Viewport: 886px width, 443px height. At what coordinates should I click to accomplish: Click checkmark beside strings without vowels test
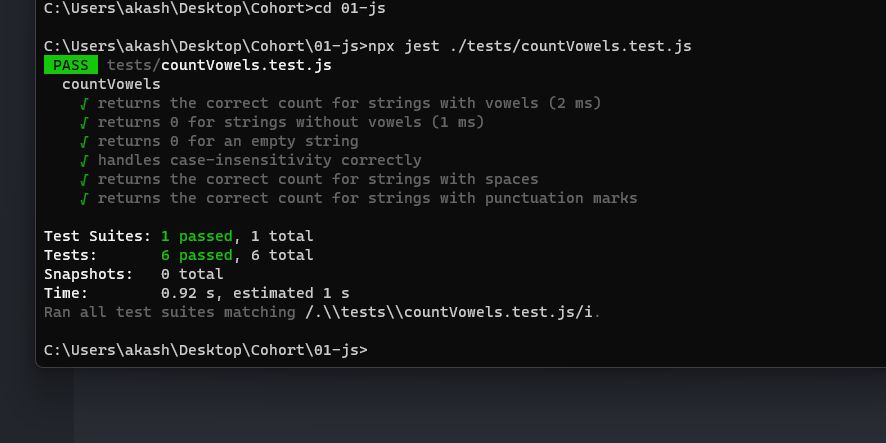[x=84, y=123]
